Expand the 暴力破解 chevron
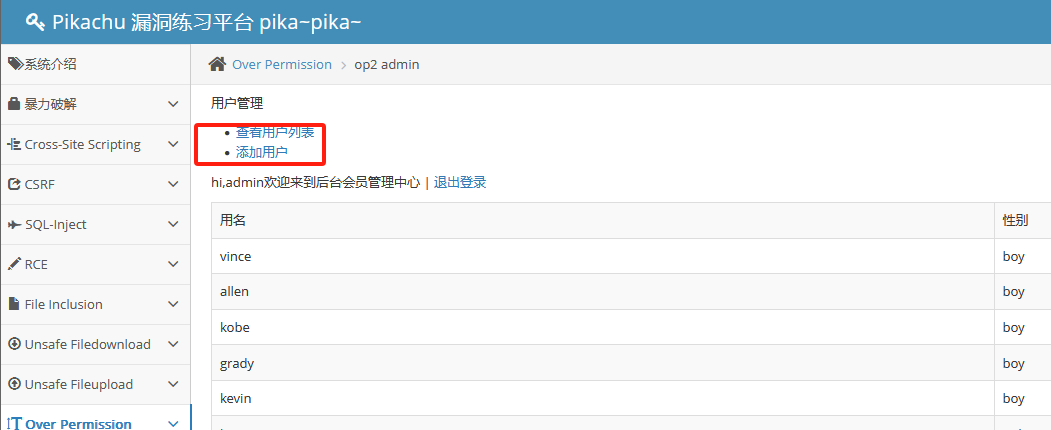This screenshot has height=430, width=1051. (173, 104)
